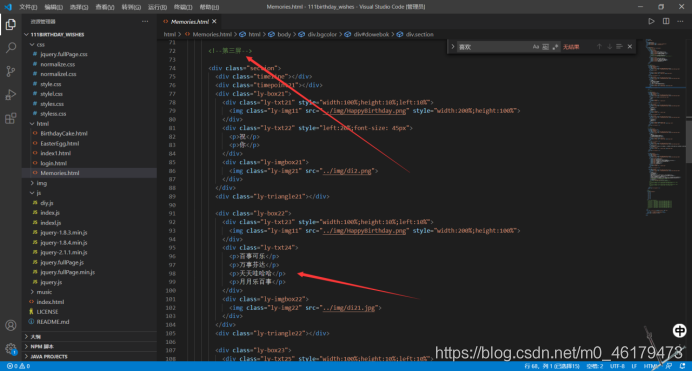The image size is (693, 372).
Task: Open the Run and Debug view
Action: [11, 95]
